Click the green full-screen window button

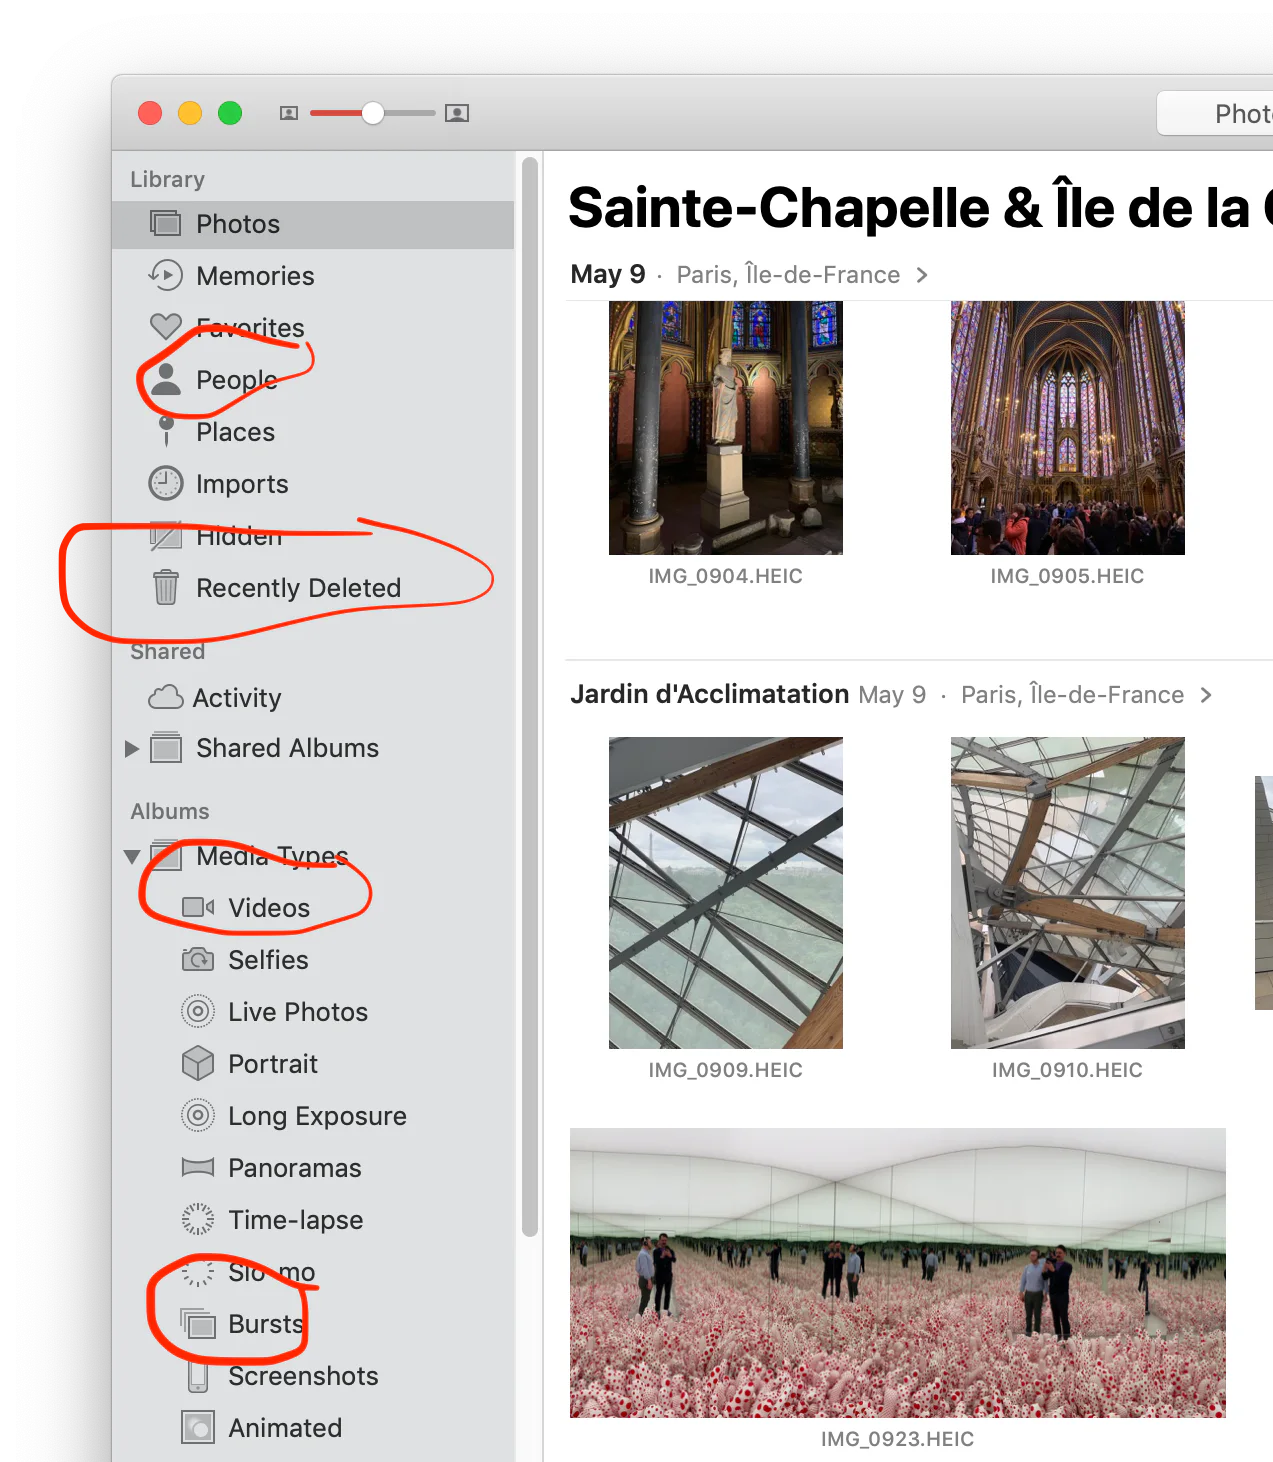(x=230, y=113)
